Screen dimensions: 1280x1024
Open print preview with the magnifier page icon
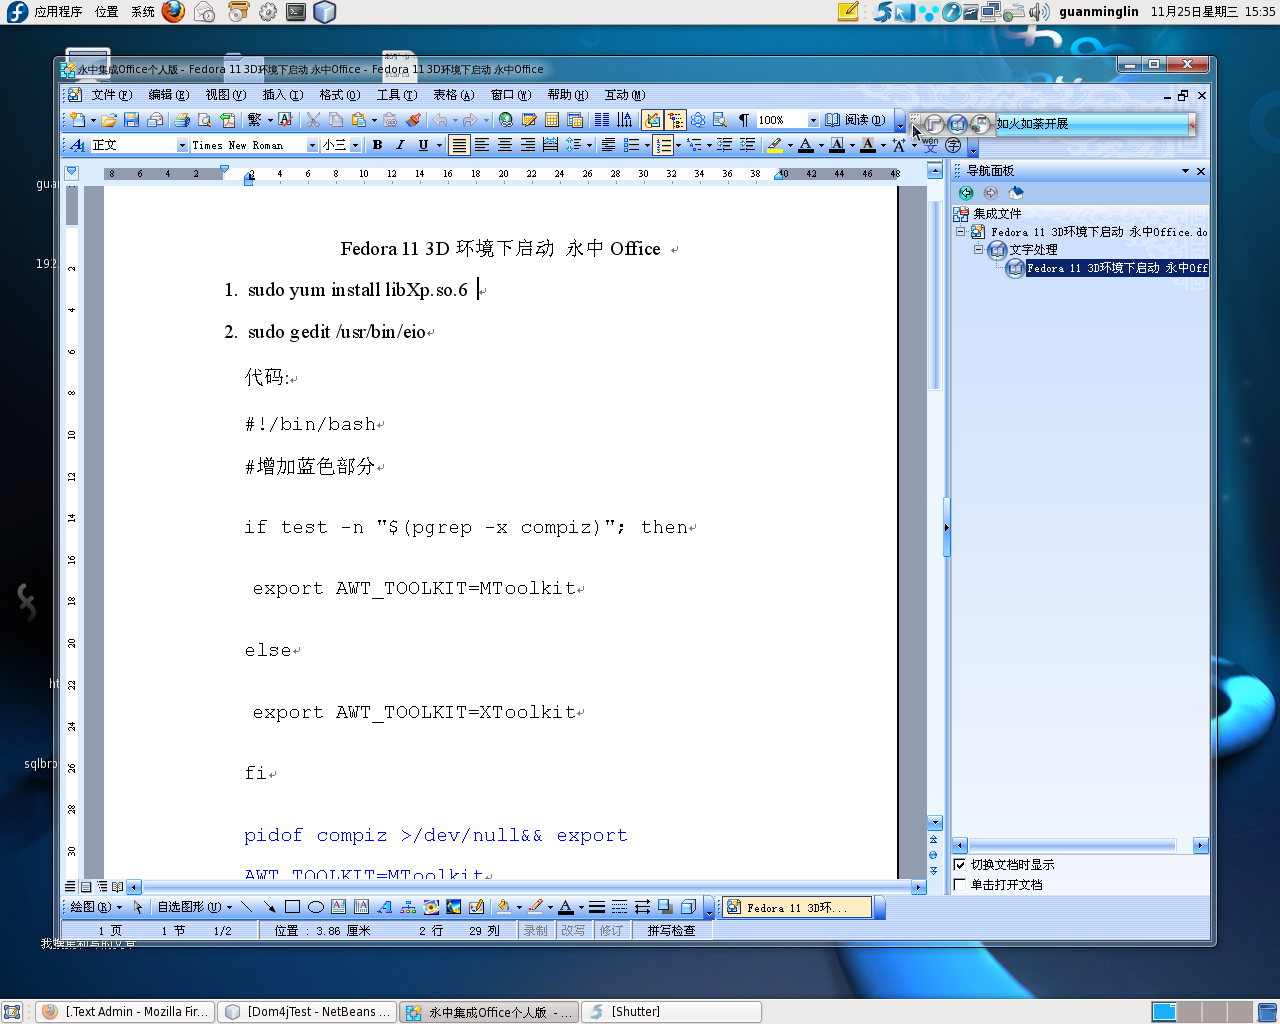[204, 120]
